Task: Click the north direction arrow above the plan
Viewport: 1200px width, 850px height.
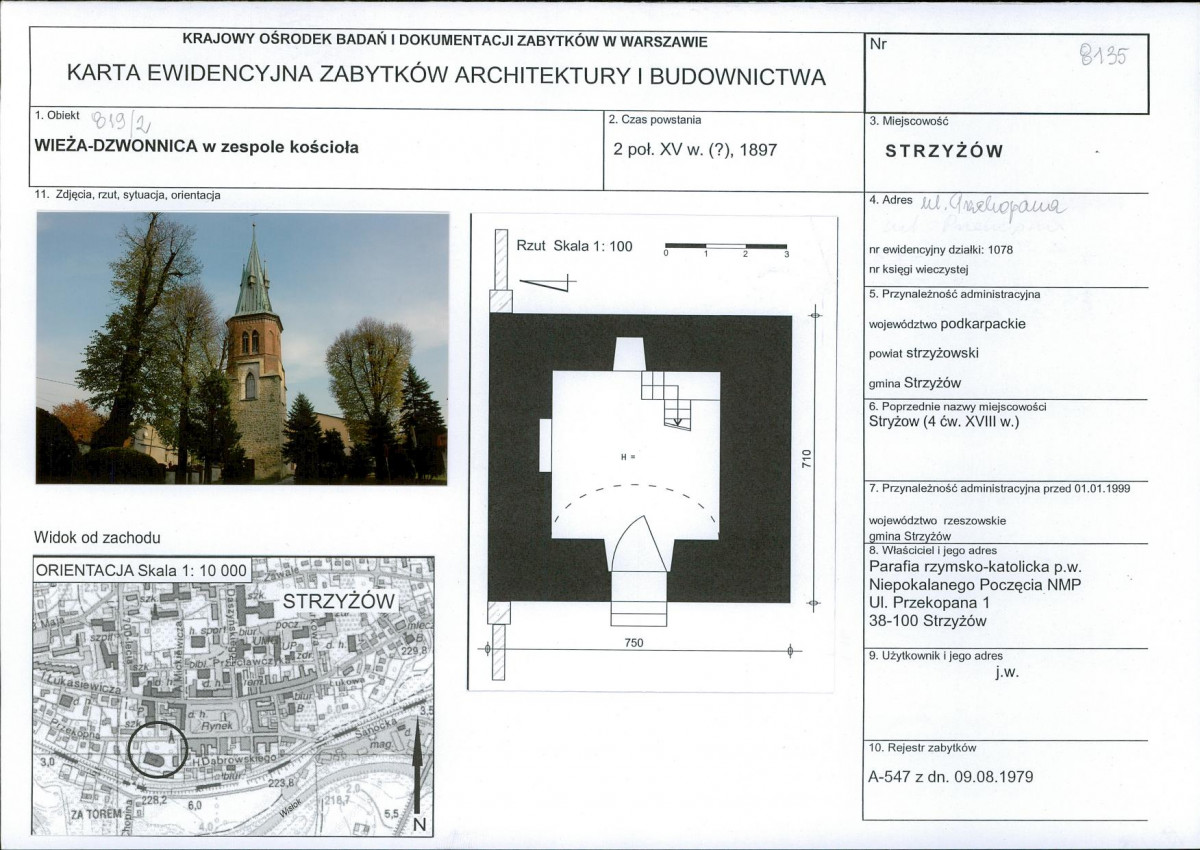Action: click(549, 284)
